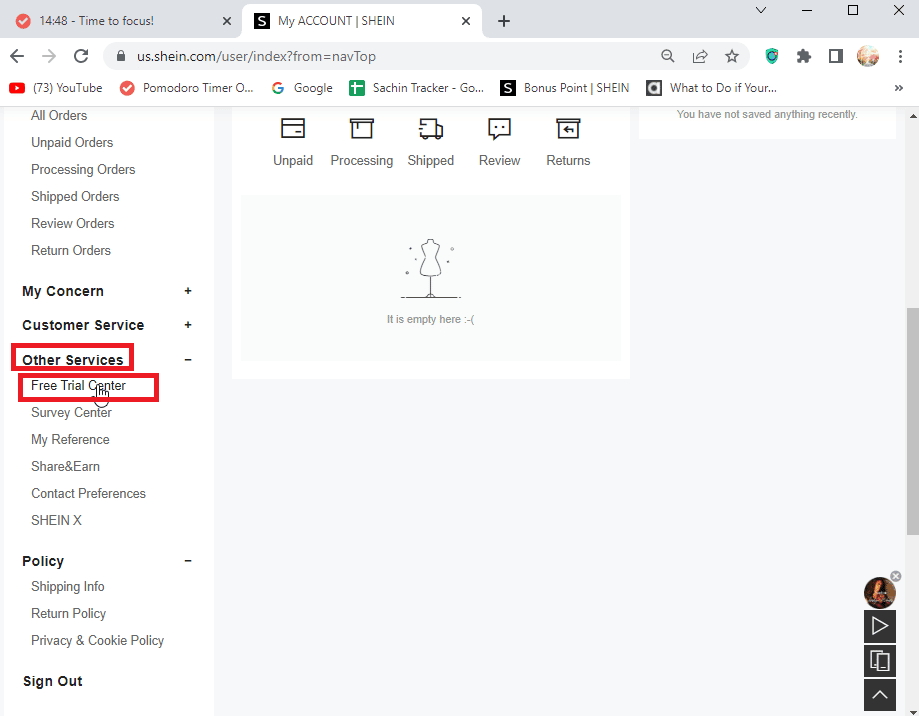
Task: Reload the page with the refresh icon
Action: click(x=81, y=56)
